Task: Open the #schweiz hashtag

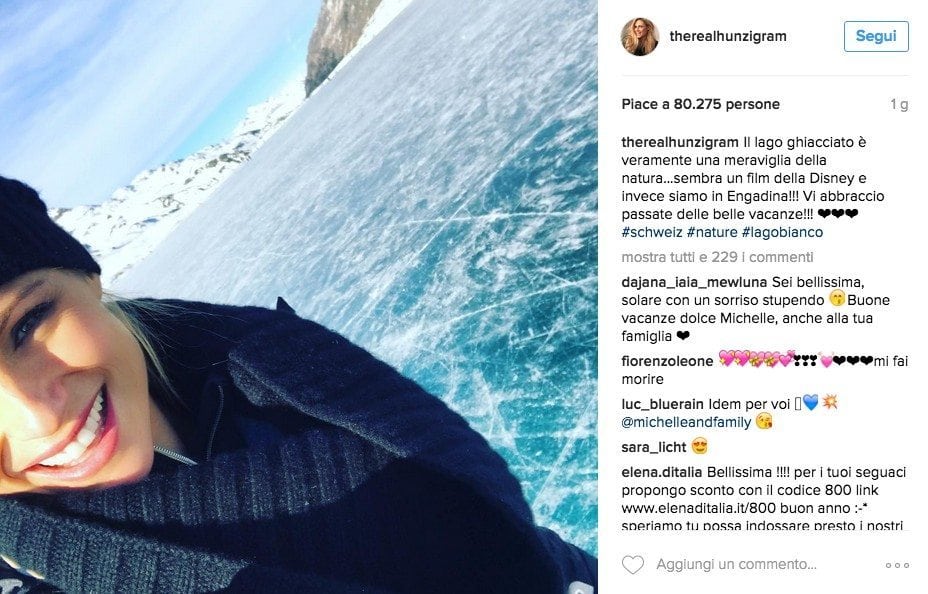Action: click(652, 233)
